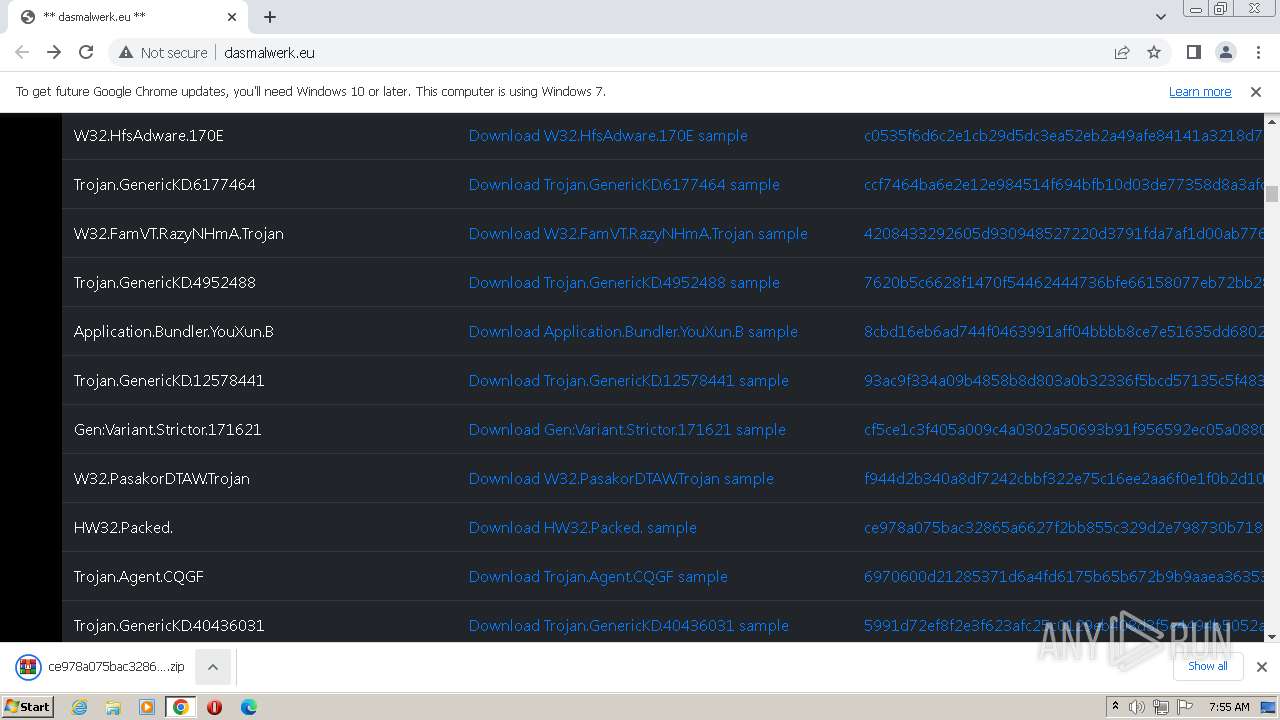Open volume control tray icon

pos(1137,707)
